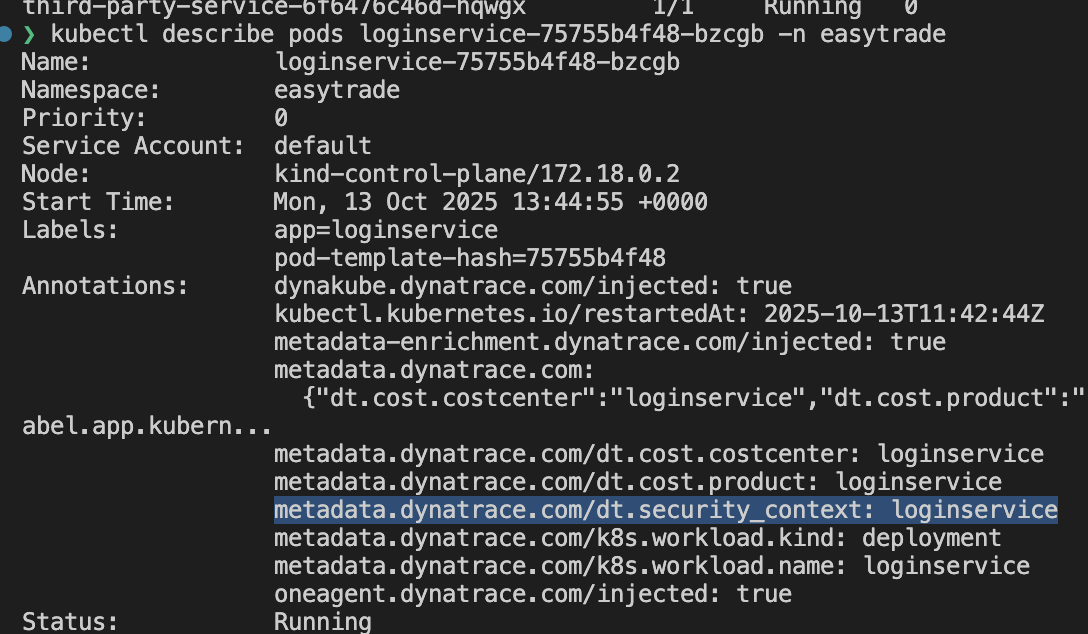Click the kubectl.kubernetes.io/restartedAt annotation
This screenshot has width=1088, height=634.
coord(659,314)
